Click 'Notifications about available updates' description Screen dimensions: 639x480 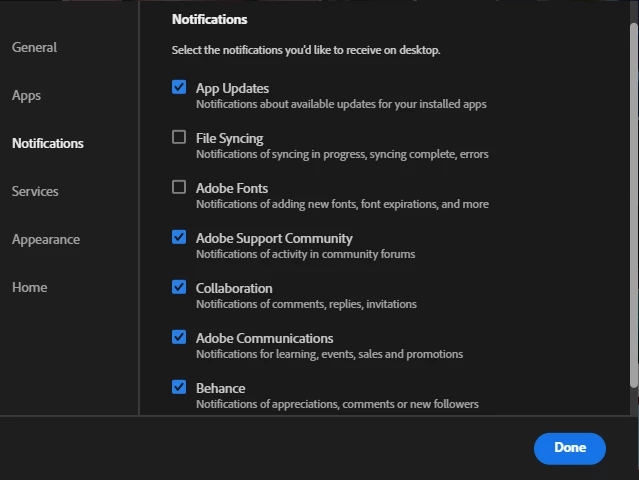pyautogui.click(x=341, y=104)
